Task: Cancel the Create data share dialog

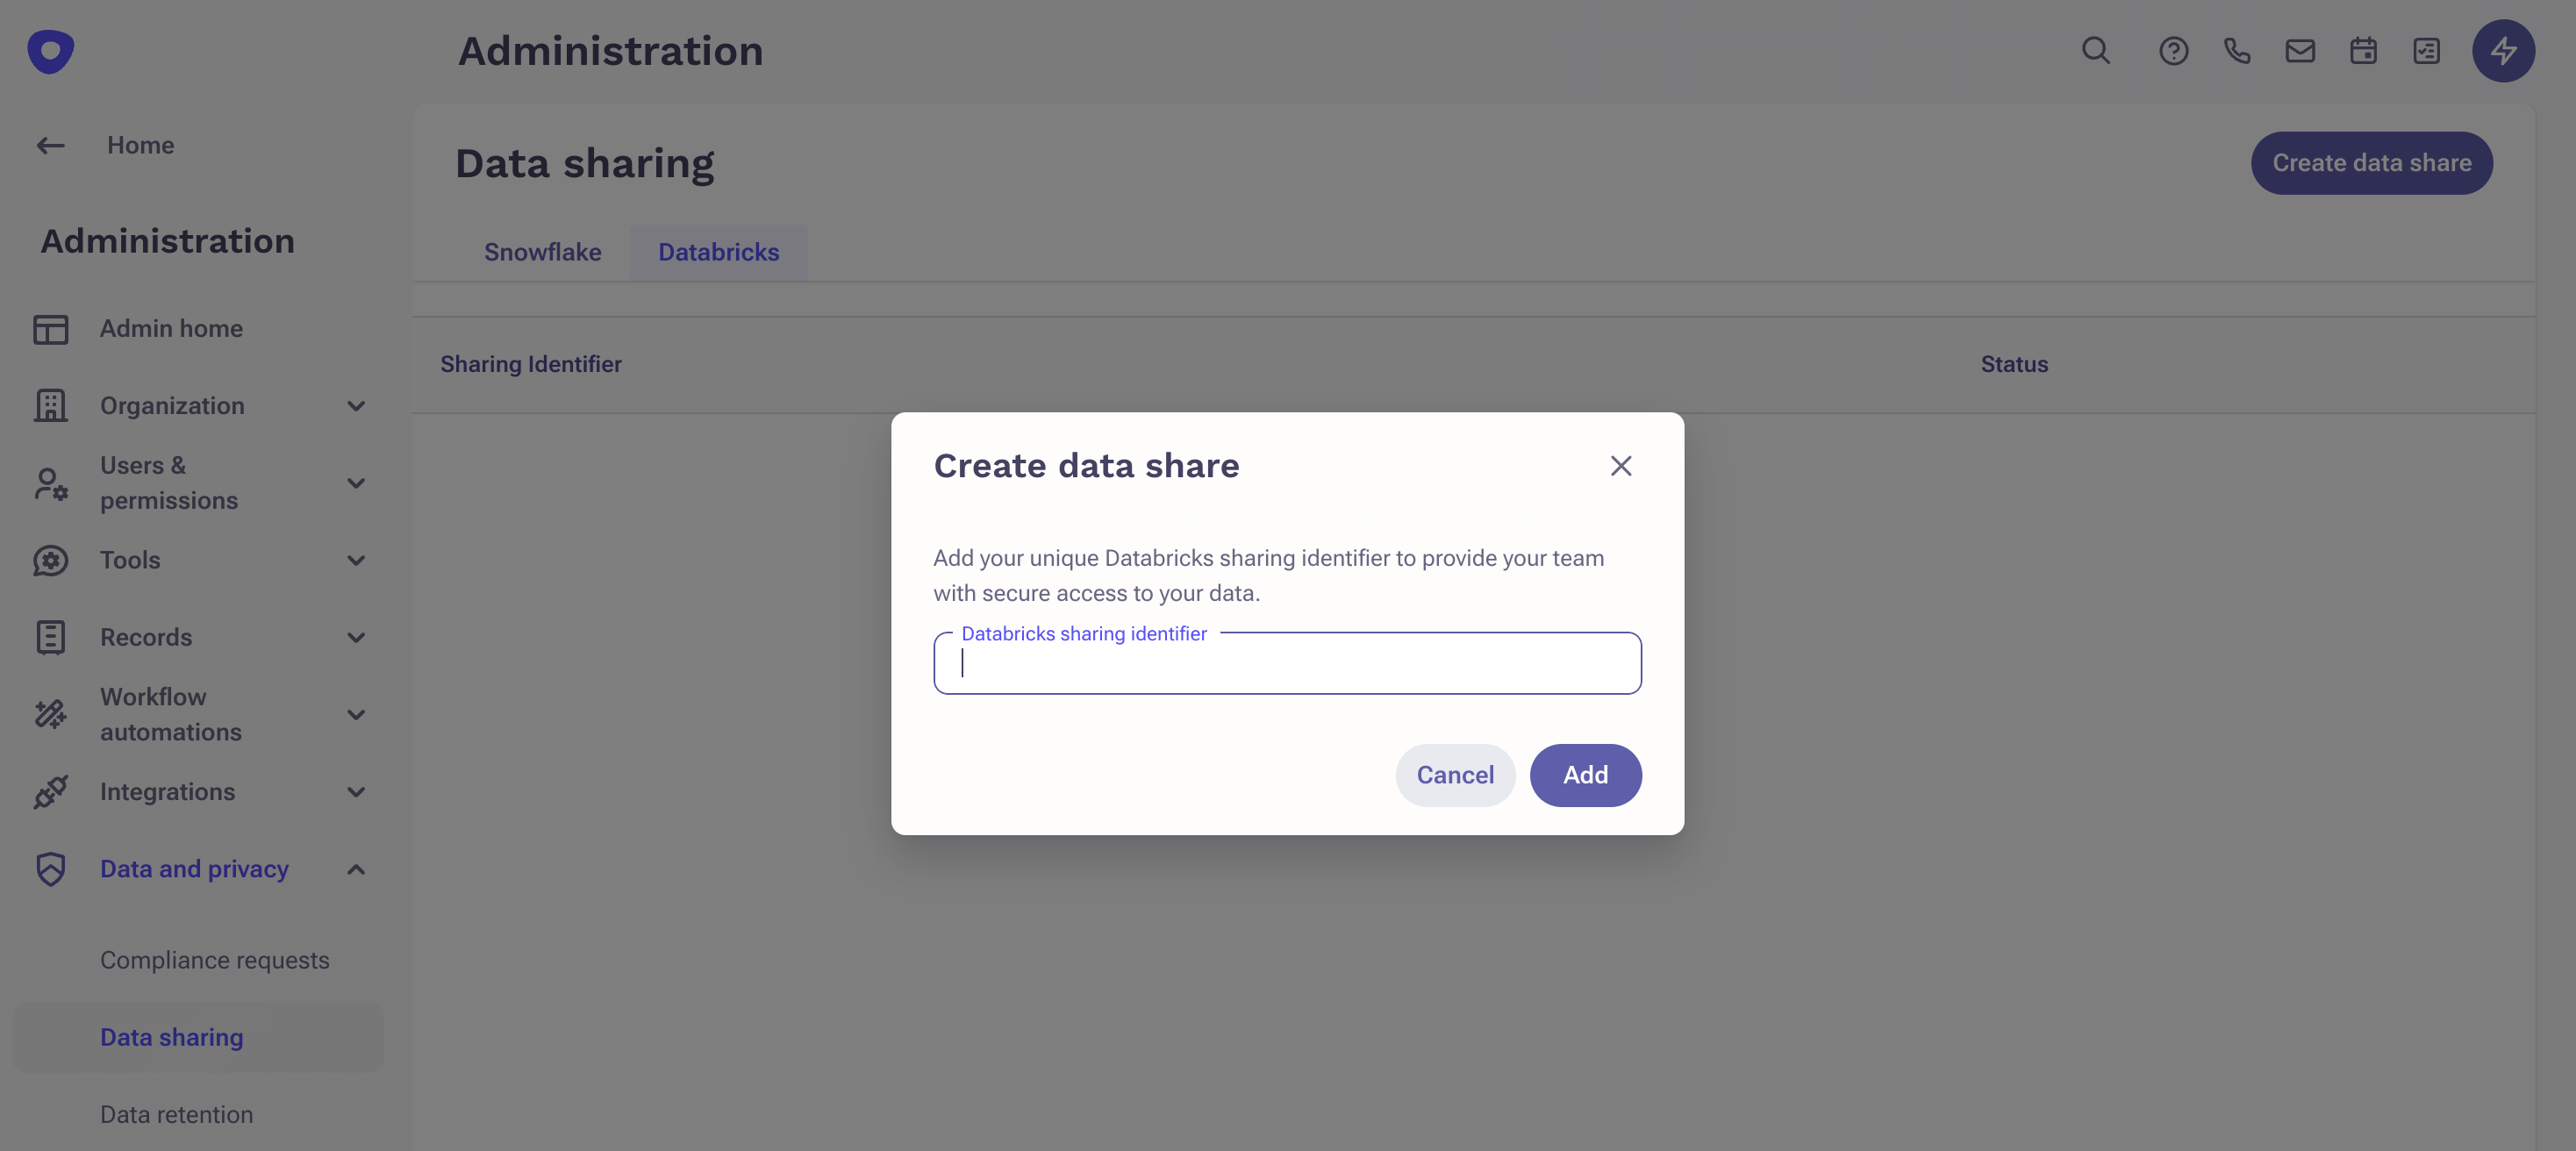Action: point(1455,775)
